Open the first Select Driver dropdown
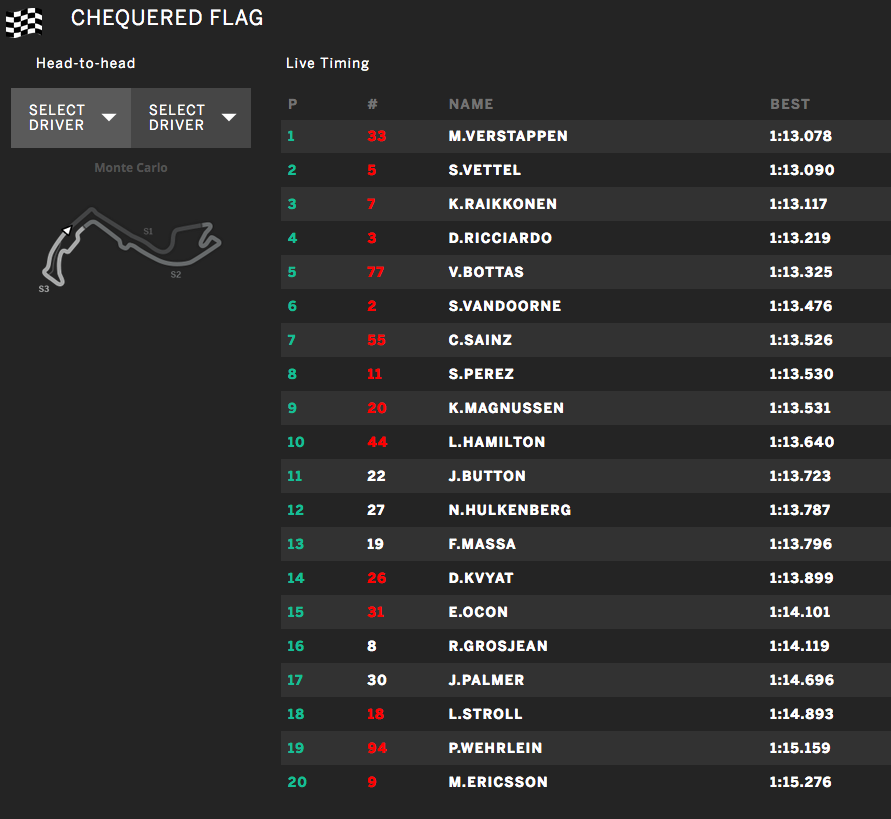The height and width of the screenshot is (819, 891). [71, 118]
